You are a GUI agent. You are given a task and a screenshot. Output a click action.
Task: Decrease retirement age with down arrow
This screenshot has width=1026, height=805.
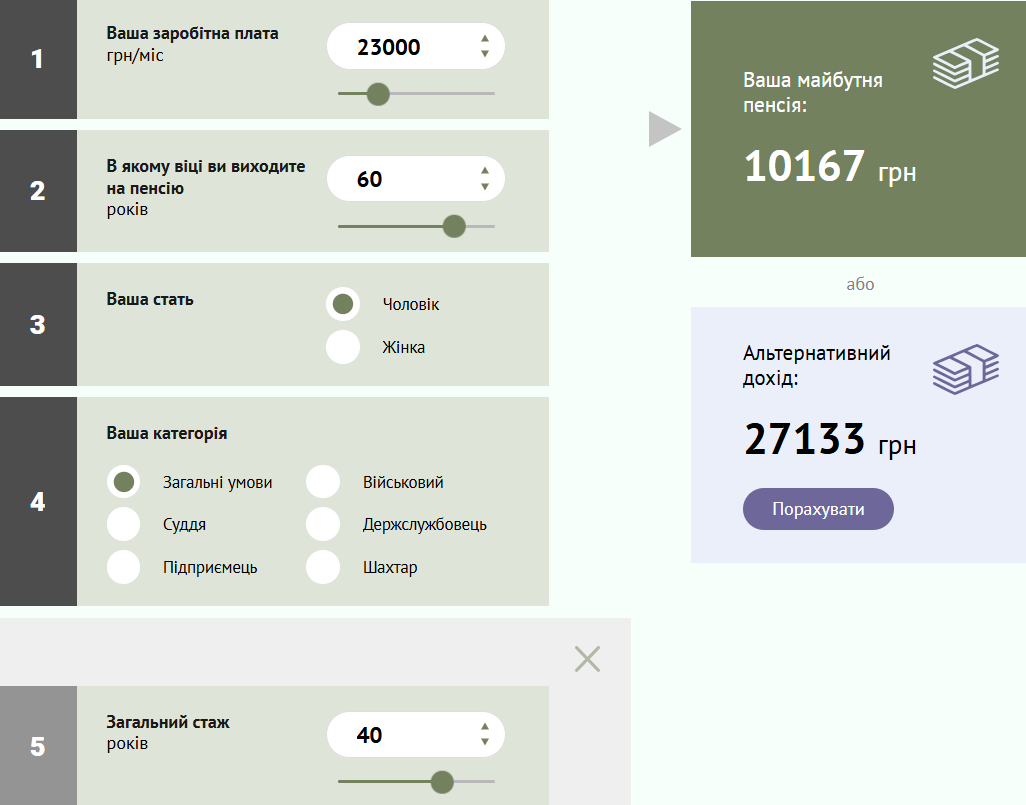[x=485, y=186]
